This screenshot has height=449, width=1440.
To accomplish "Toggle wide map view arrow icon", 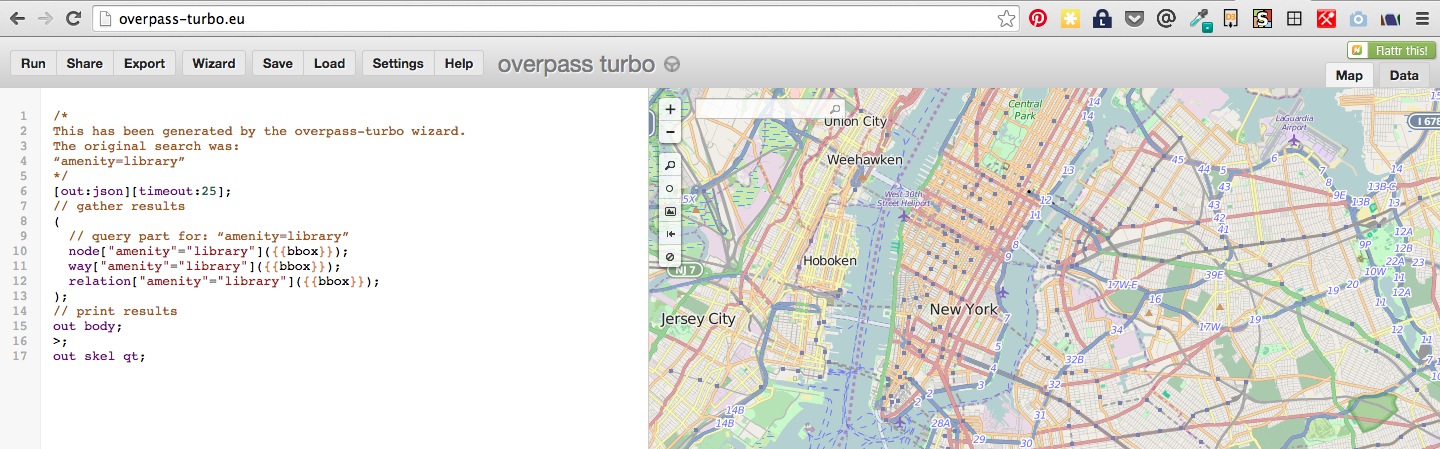I will coord(670,234).
